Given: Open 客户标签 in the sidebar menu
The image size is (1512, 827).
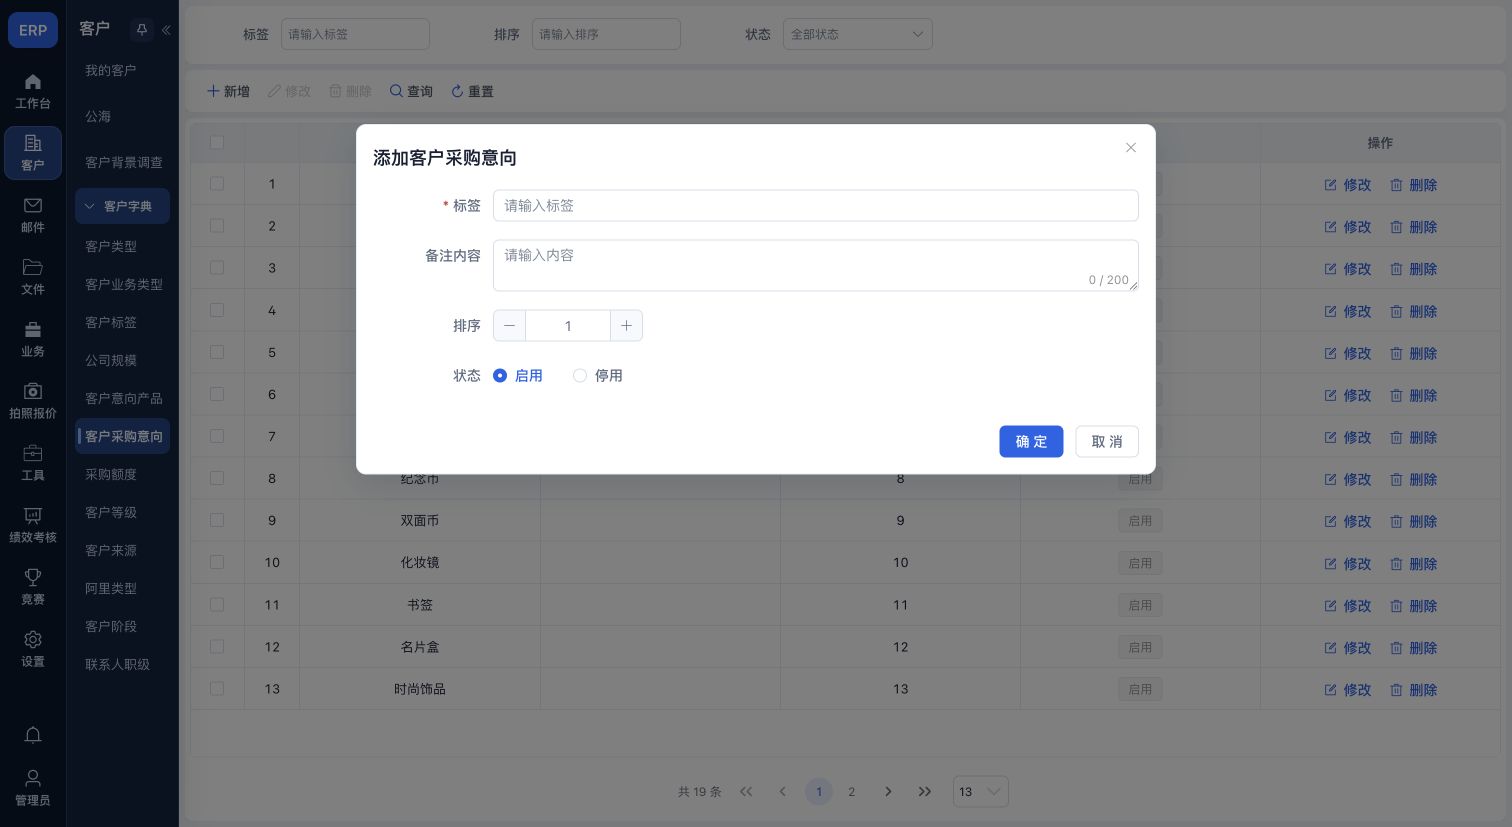Looking at the screenshot, I should [111, 322].
